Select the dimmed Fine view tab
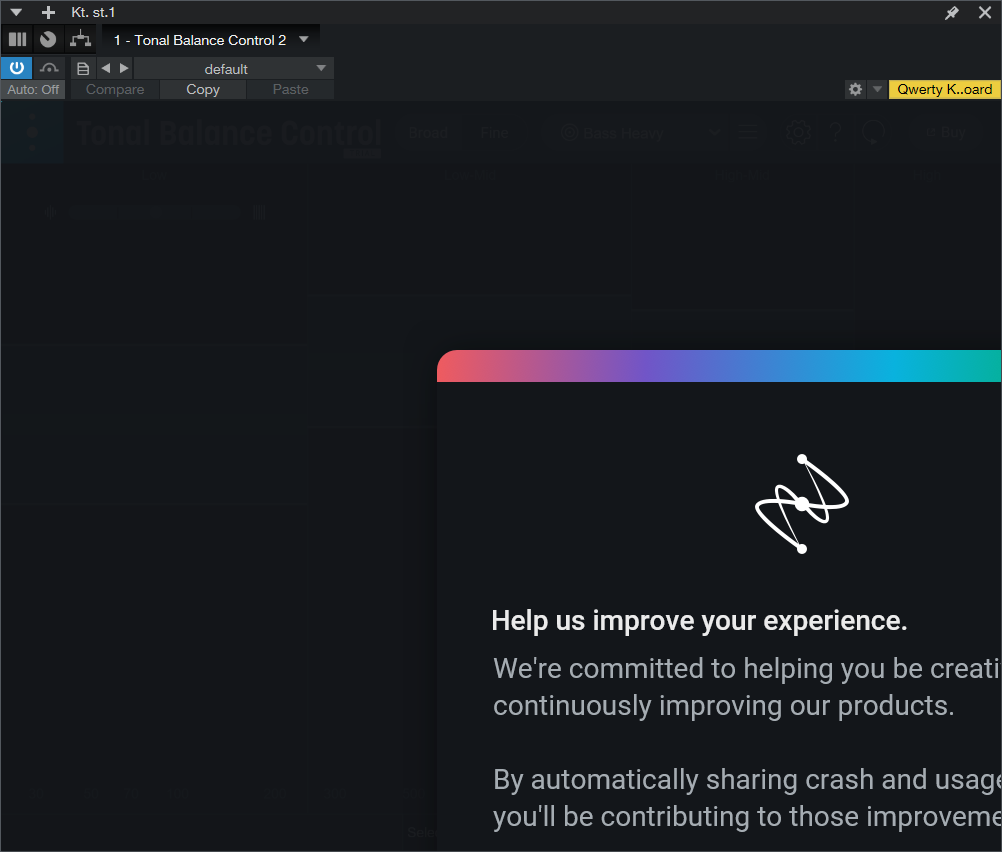Viewport: 1002px width, 852px height. point(495,133)
